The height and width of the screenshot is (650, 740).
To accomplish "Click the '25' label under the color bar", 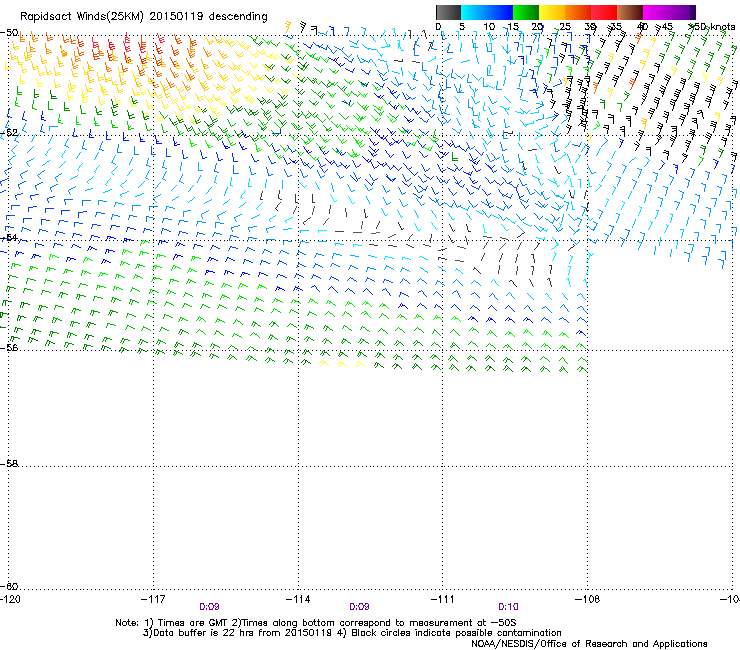I will click(x=565, y=27).
